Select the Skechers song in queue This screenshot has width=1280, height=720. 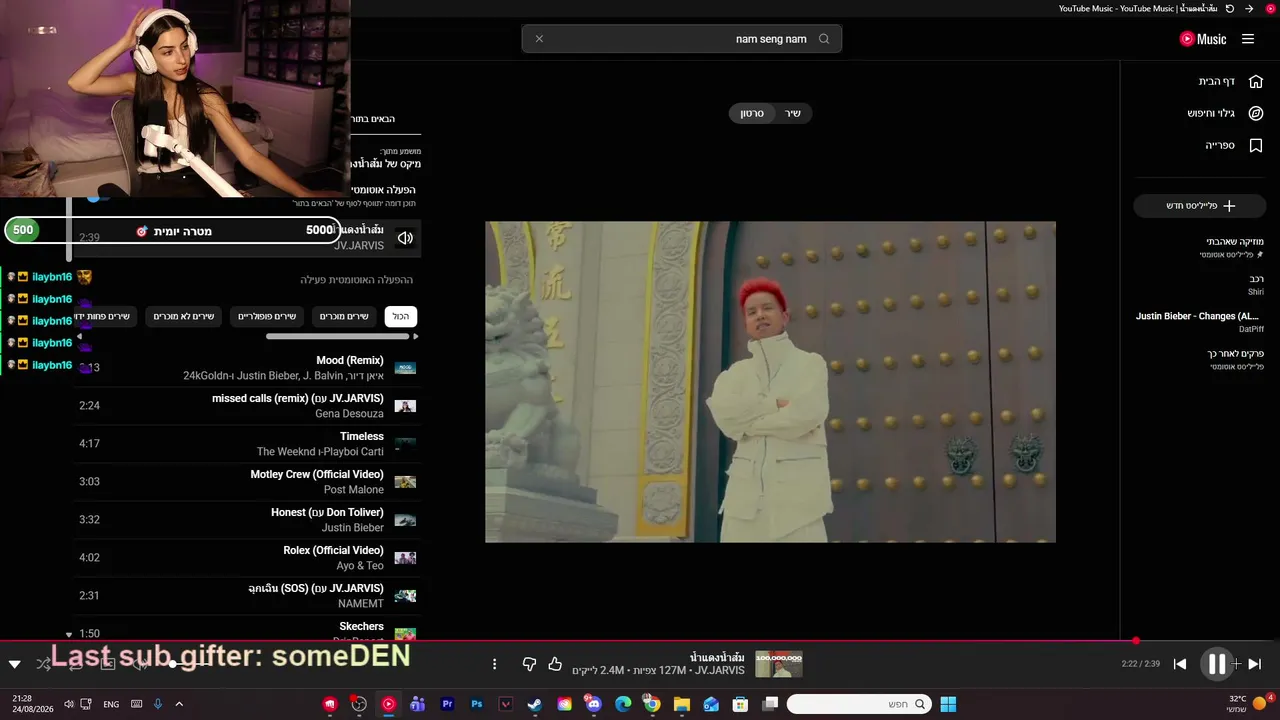[362, 627]
